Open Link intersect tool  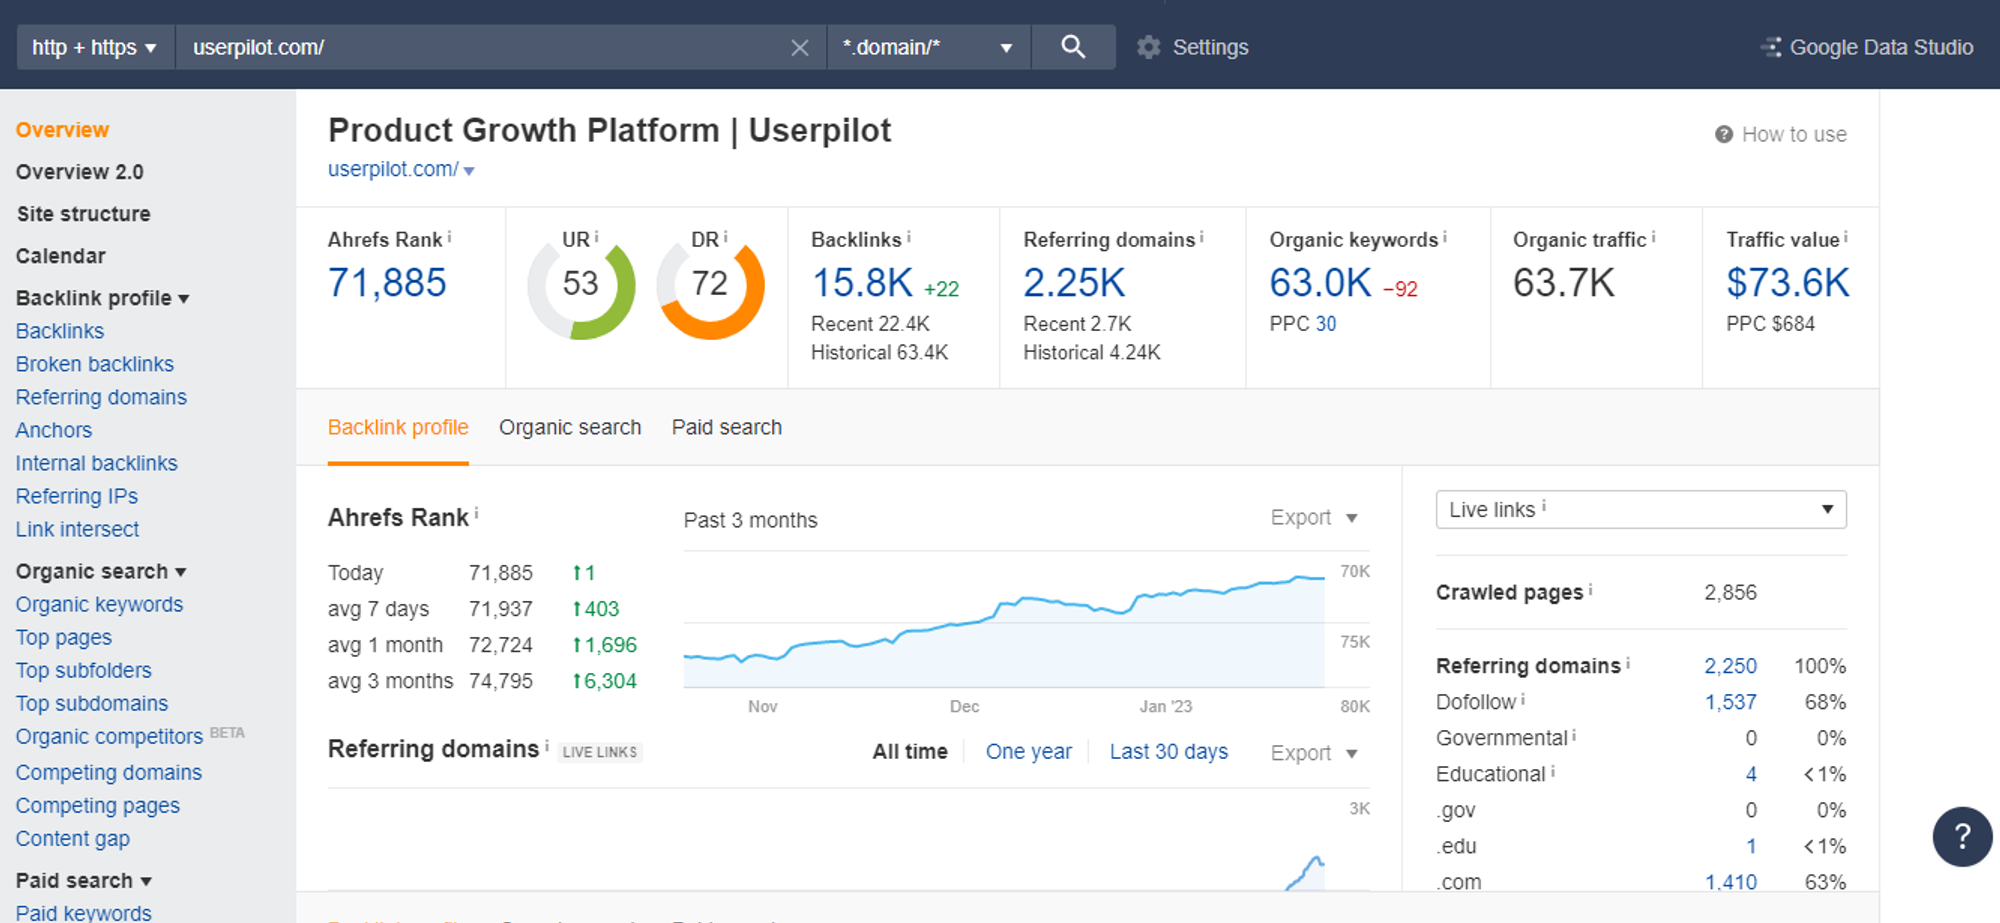point(78,529)
